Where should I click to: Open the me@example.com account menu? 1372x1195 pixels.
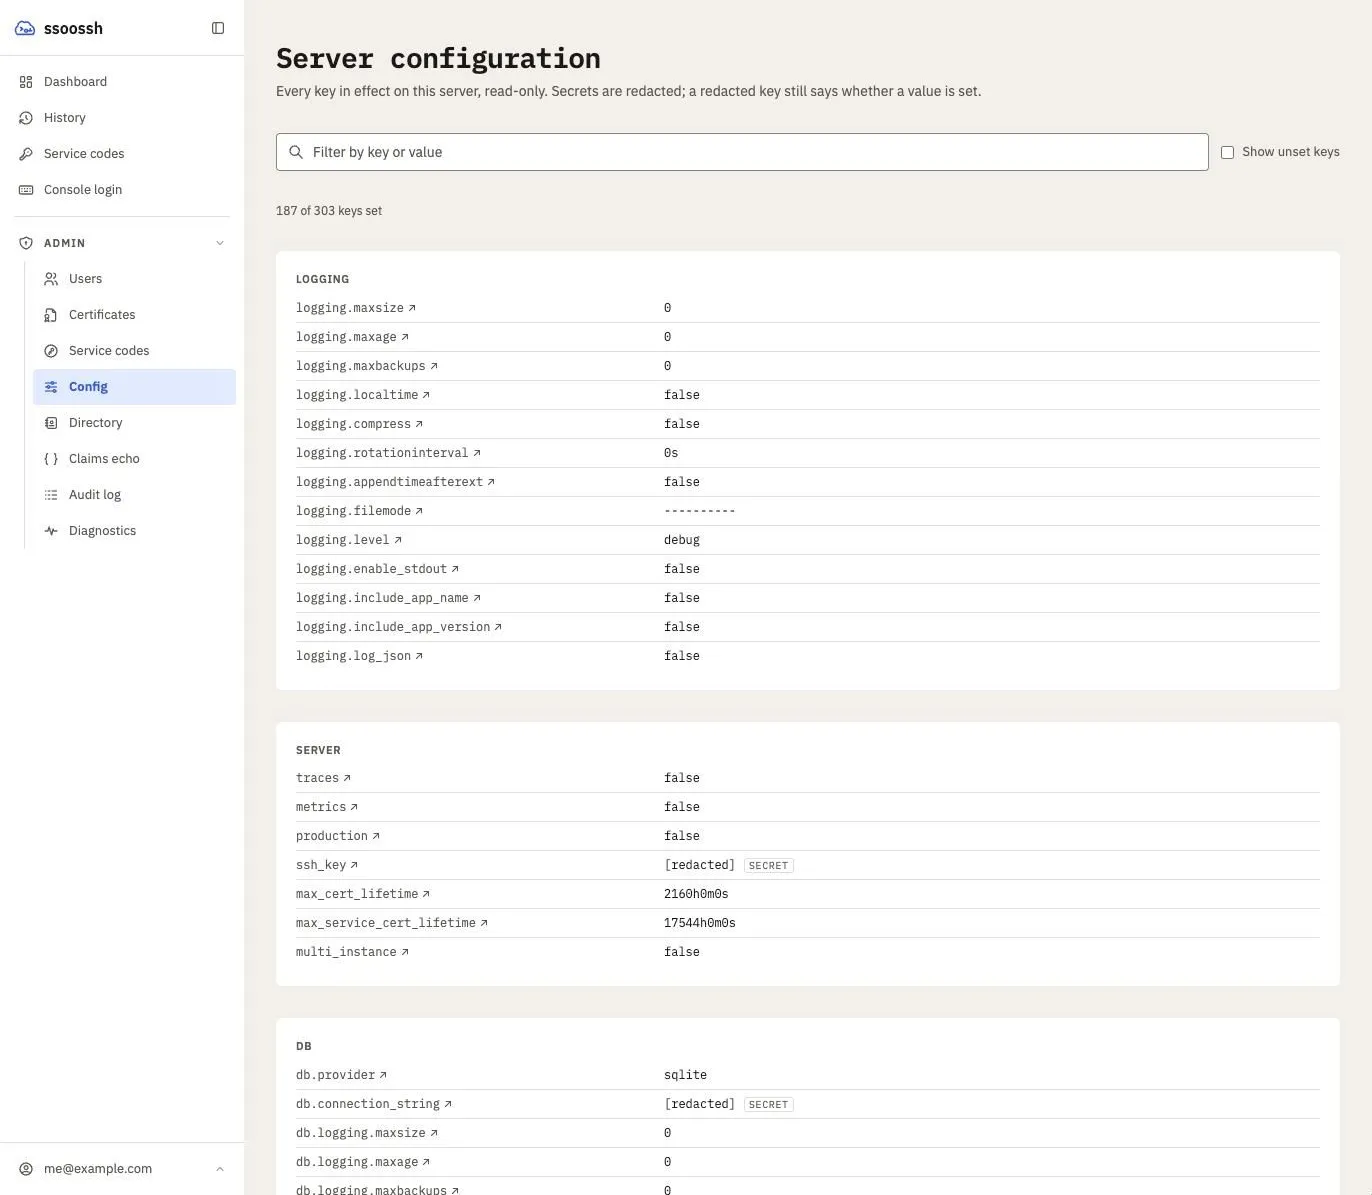click(122, 1169)
